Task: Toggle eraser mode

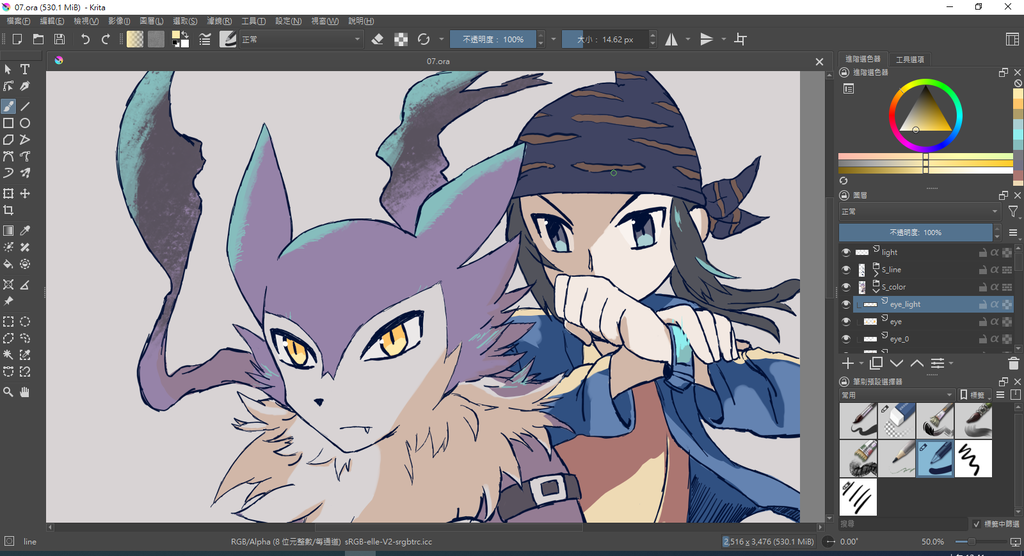Action: pos(377,39)
